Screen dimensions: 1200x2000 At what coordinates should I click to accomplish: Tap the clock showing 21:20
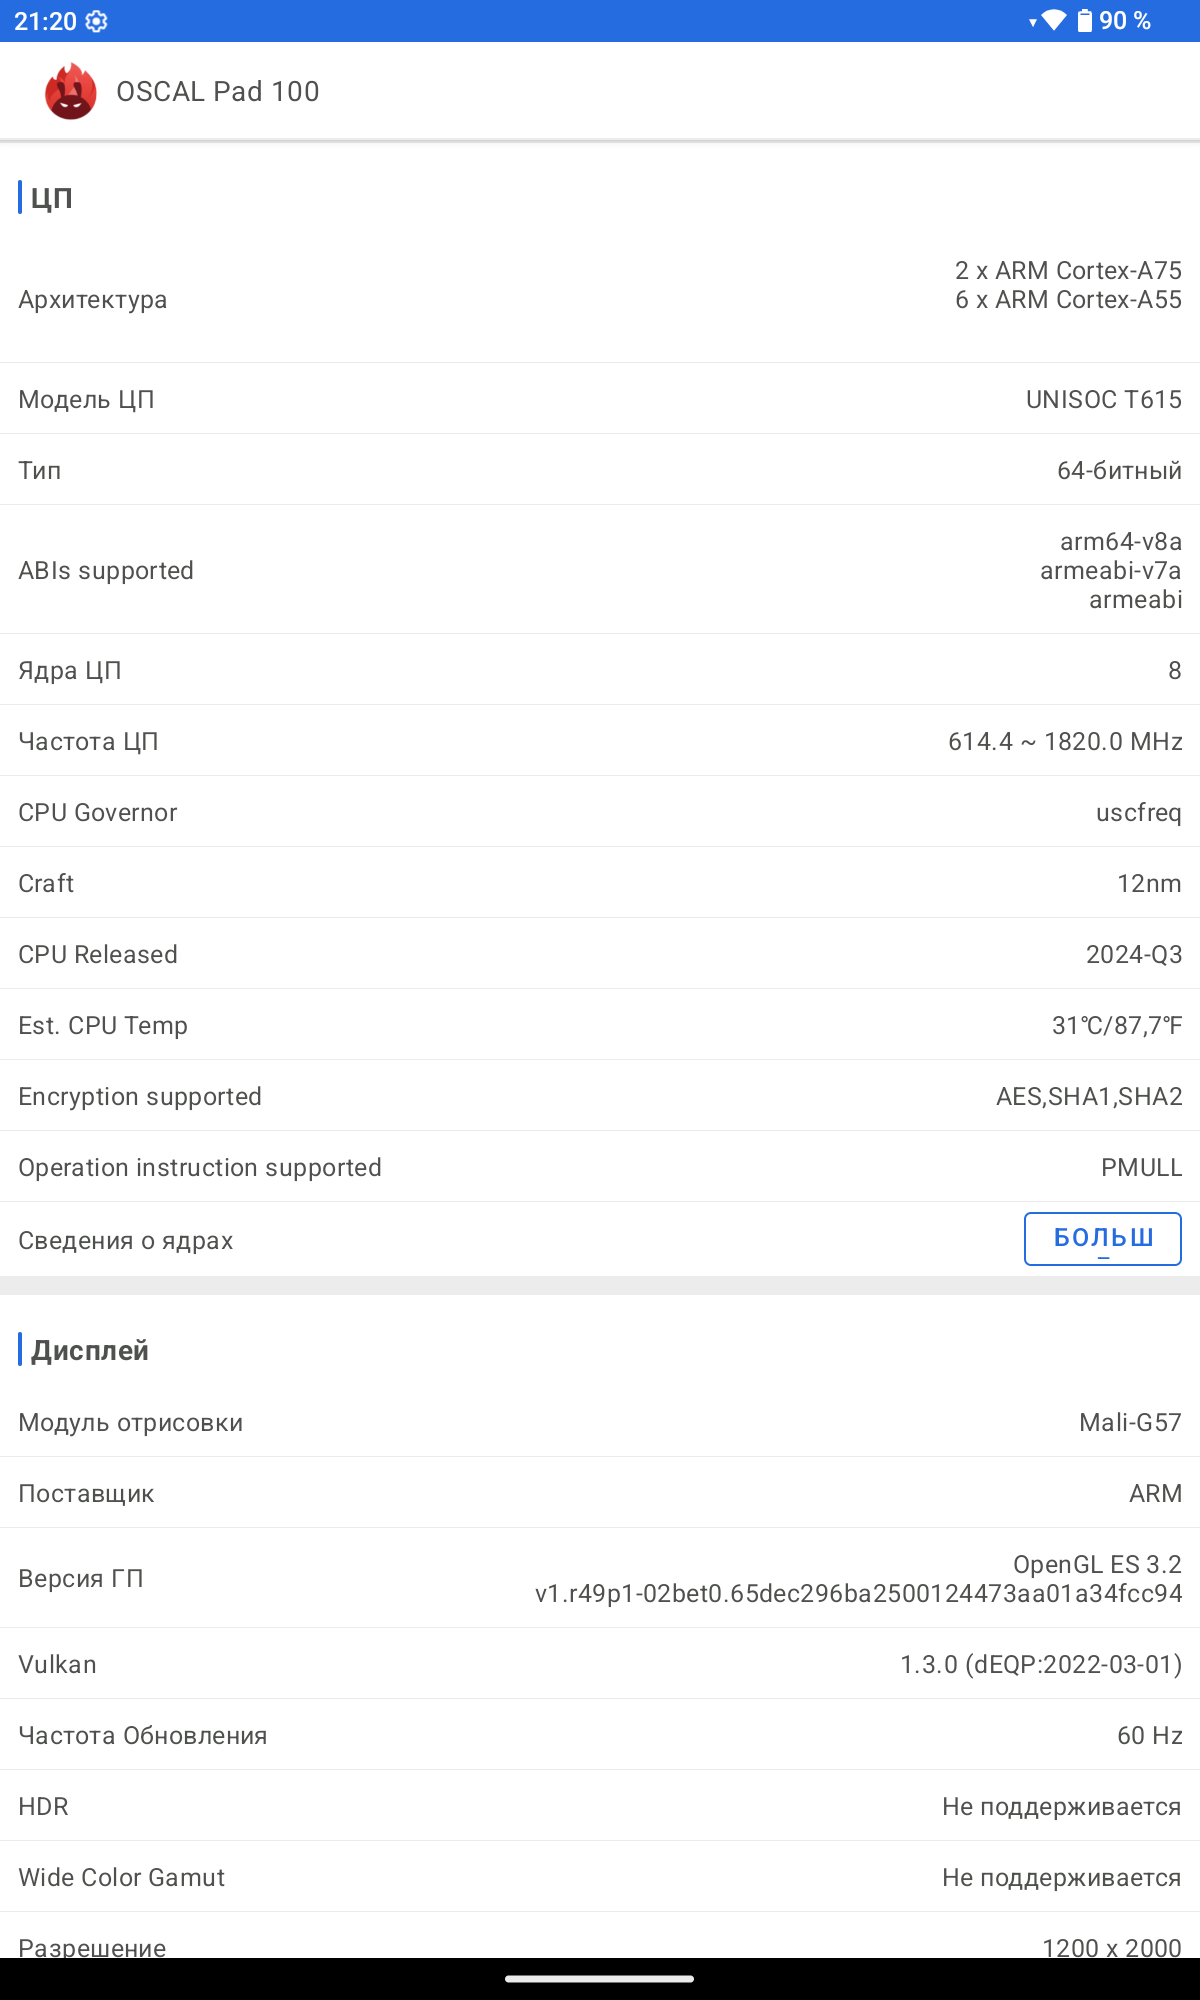pyautogui.click(x=45, y=21)
